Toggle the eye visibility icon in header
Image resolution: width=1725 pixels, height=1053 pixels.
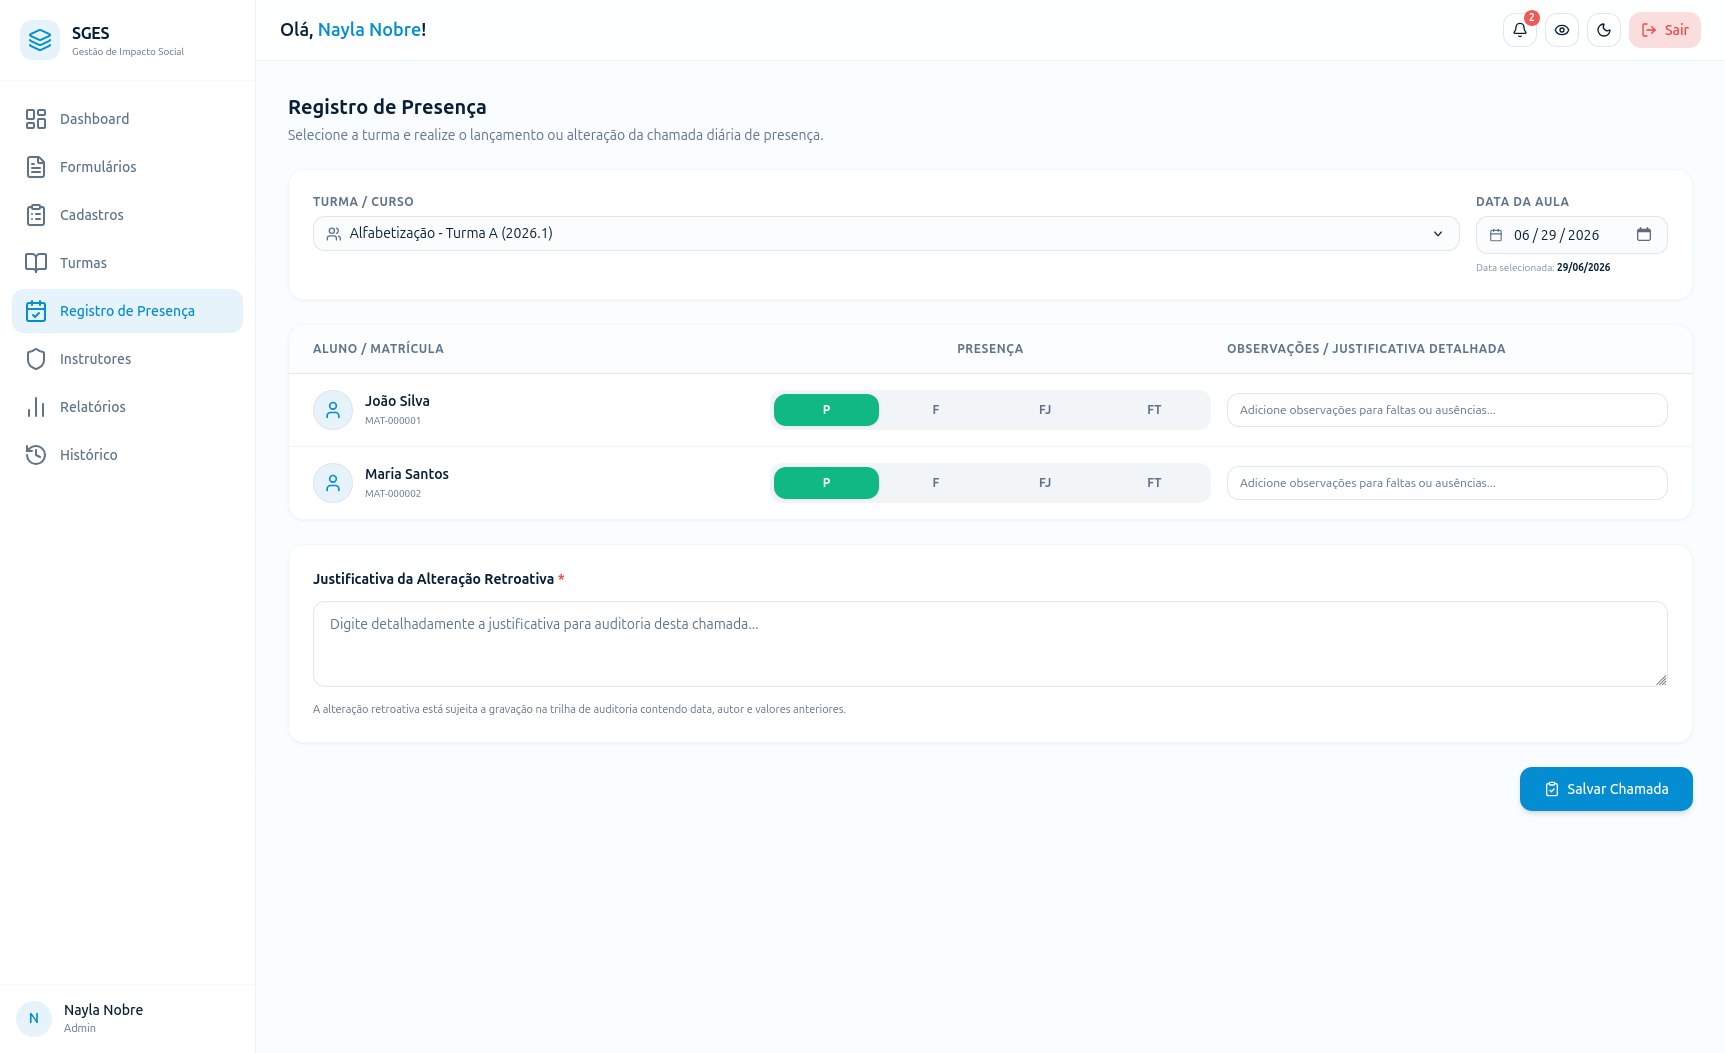[1562, 30]
